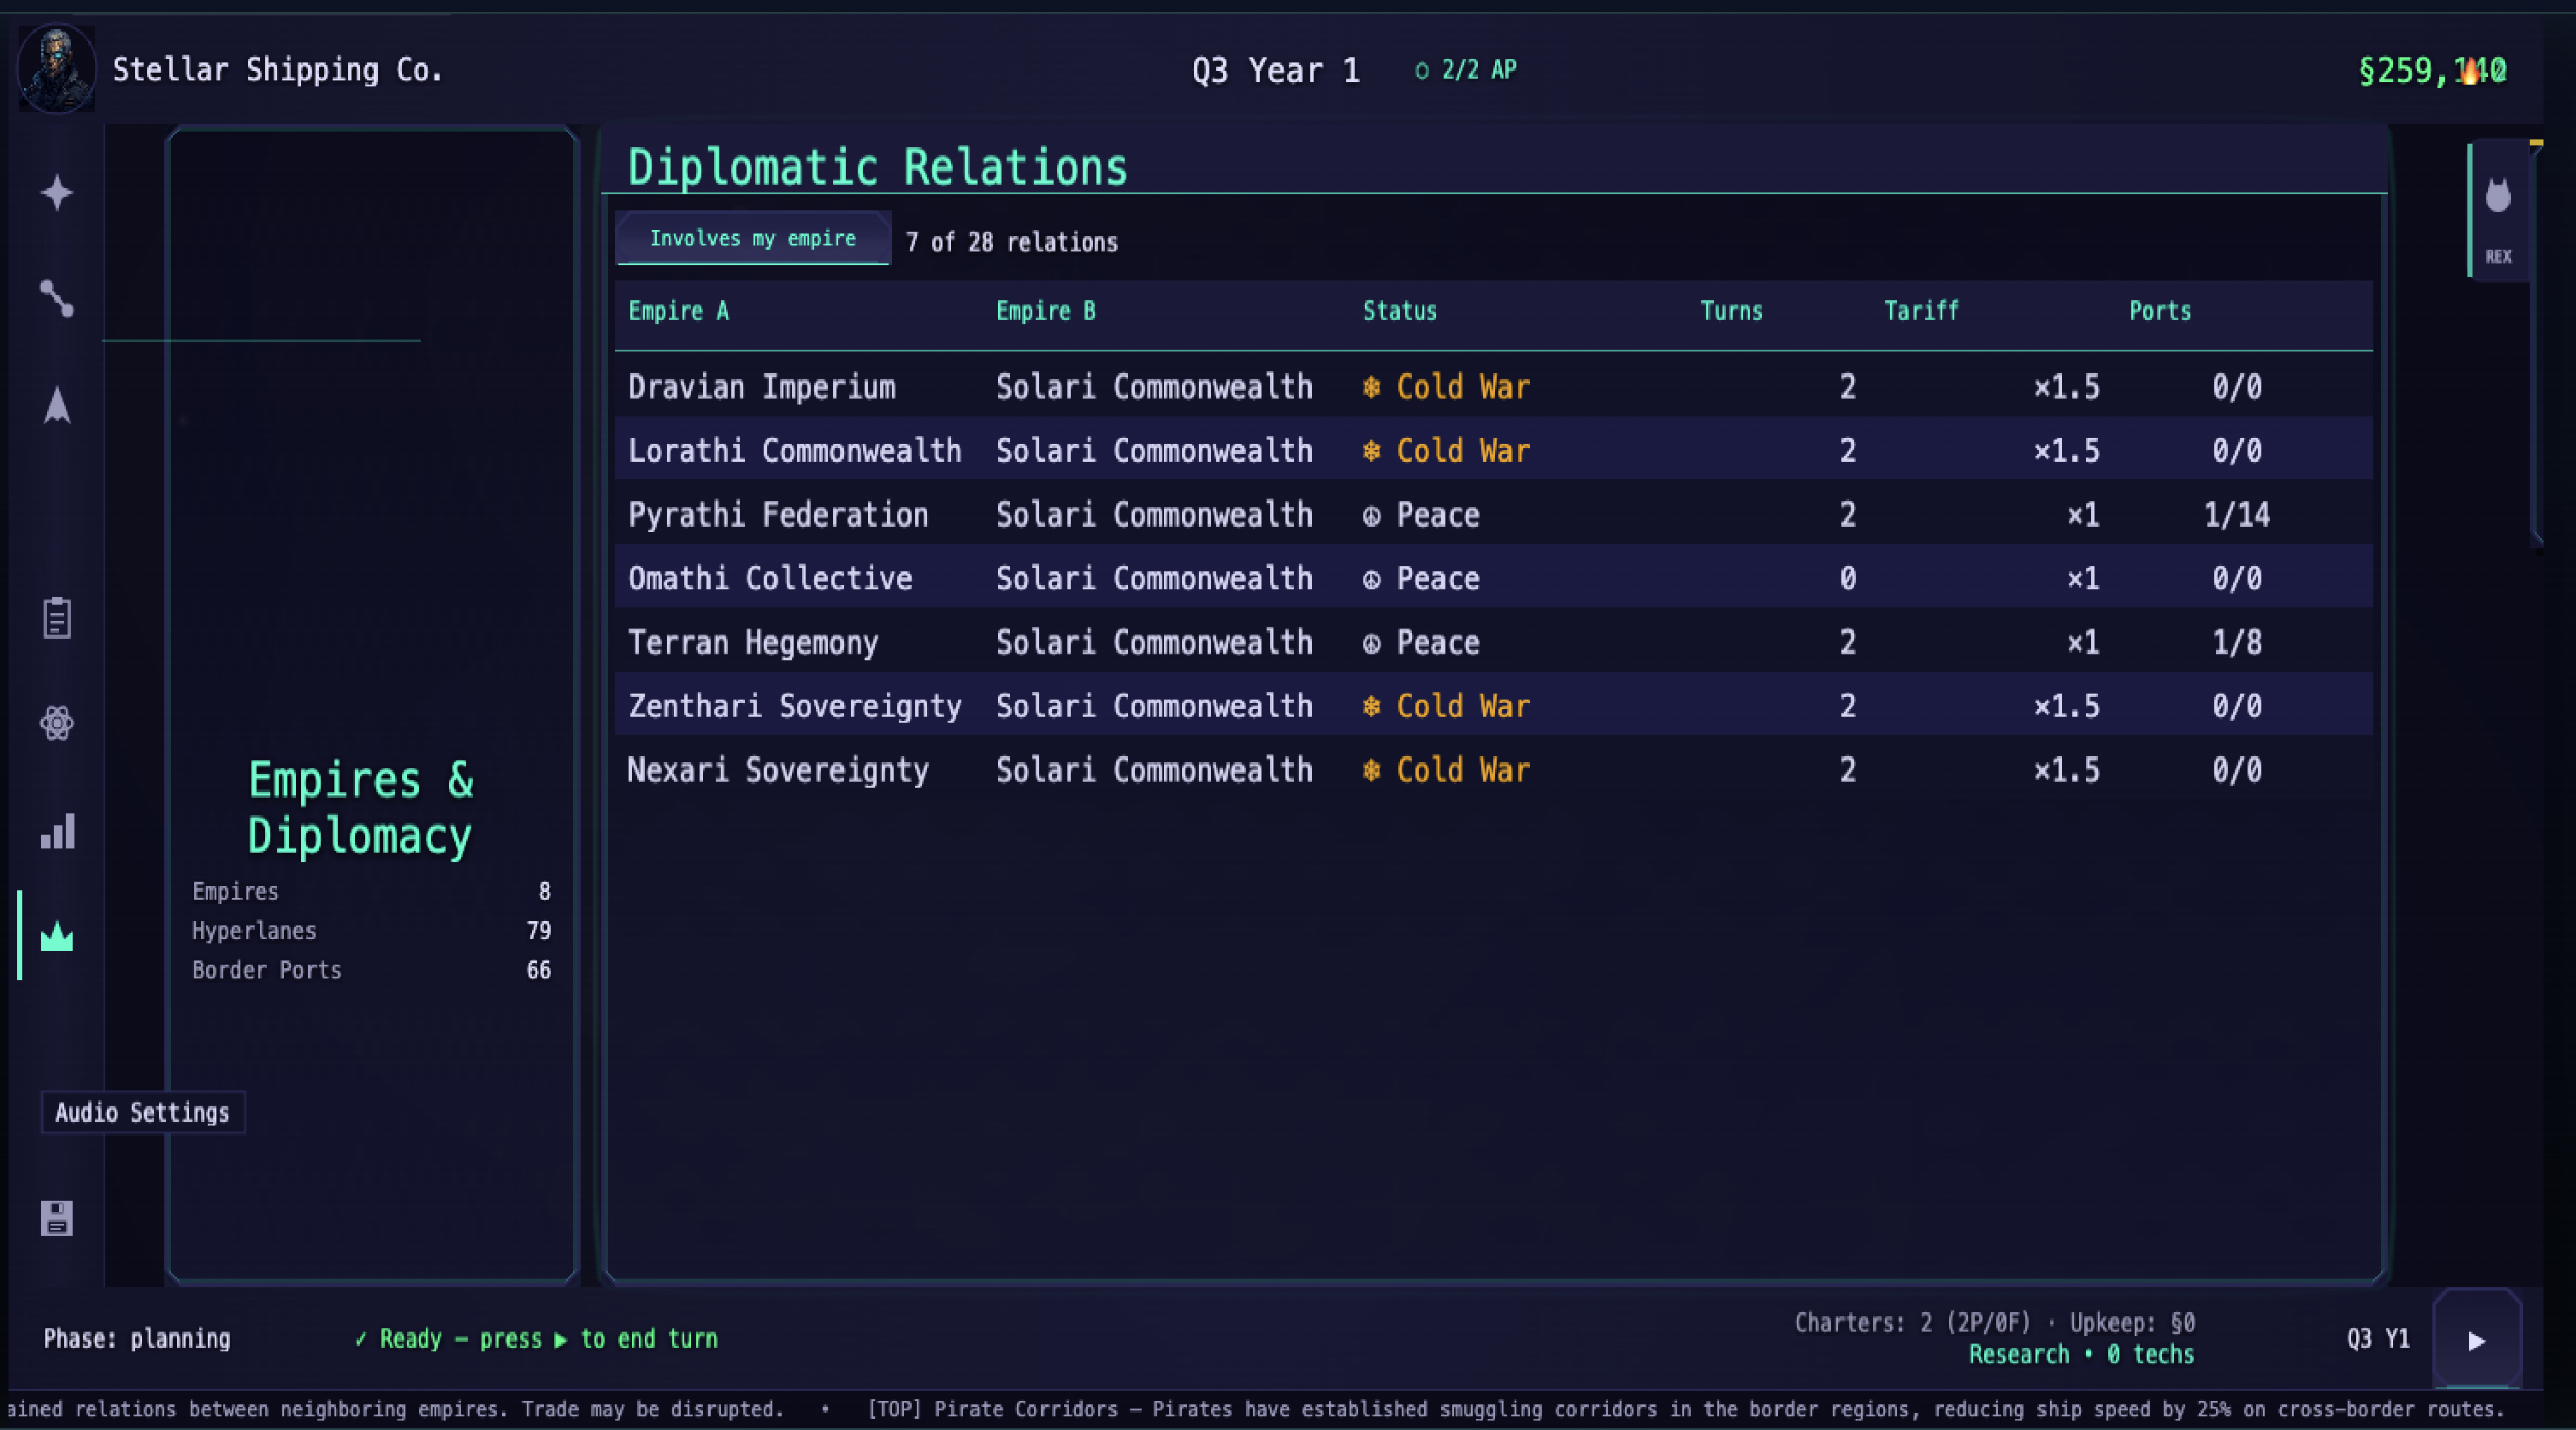Sort by Empire A column header
2576x1430 pixels.
[x=679, y=311]
